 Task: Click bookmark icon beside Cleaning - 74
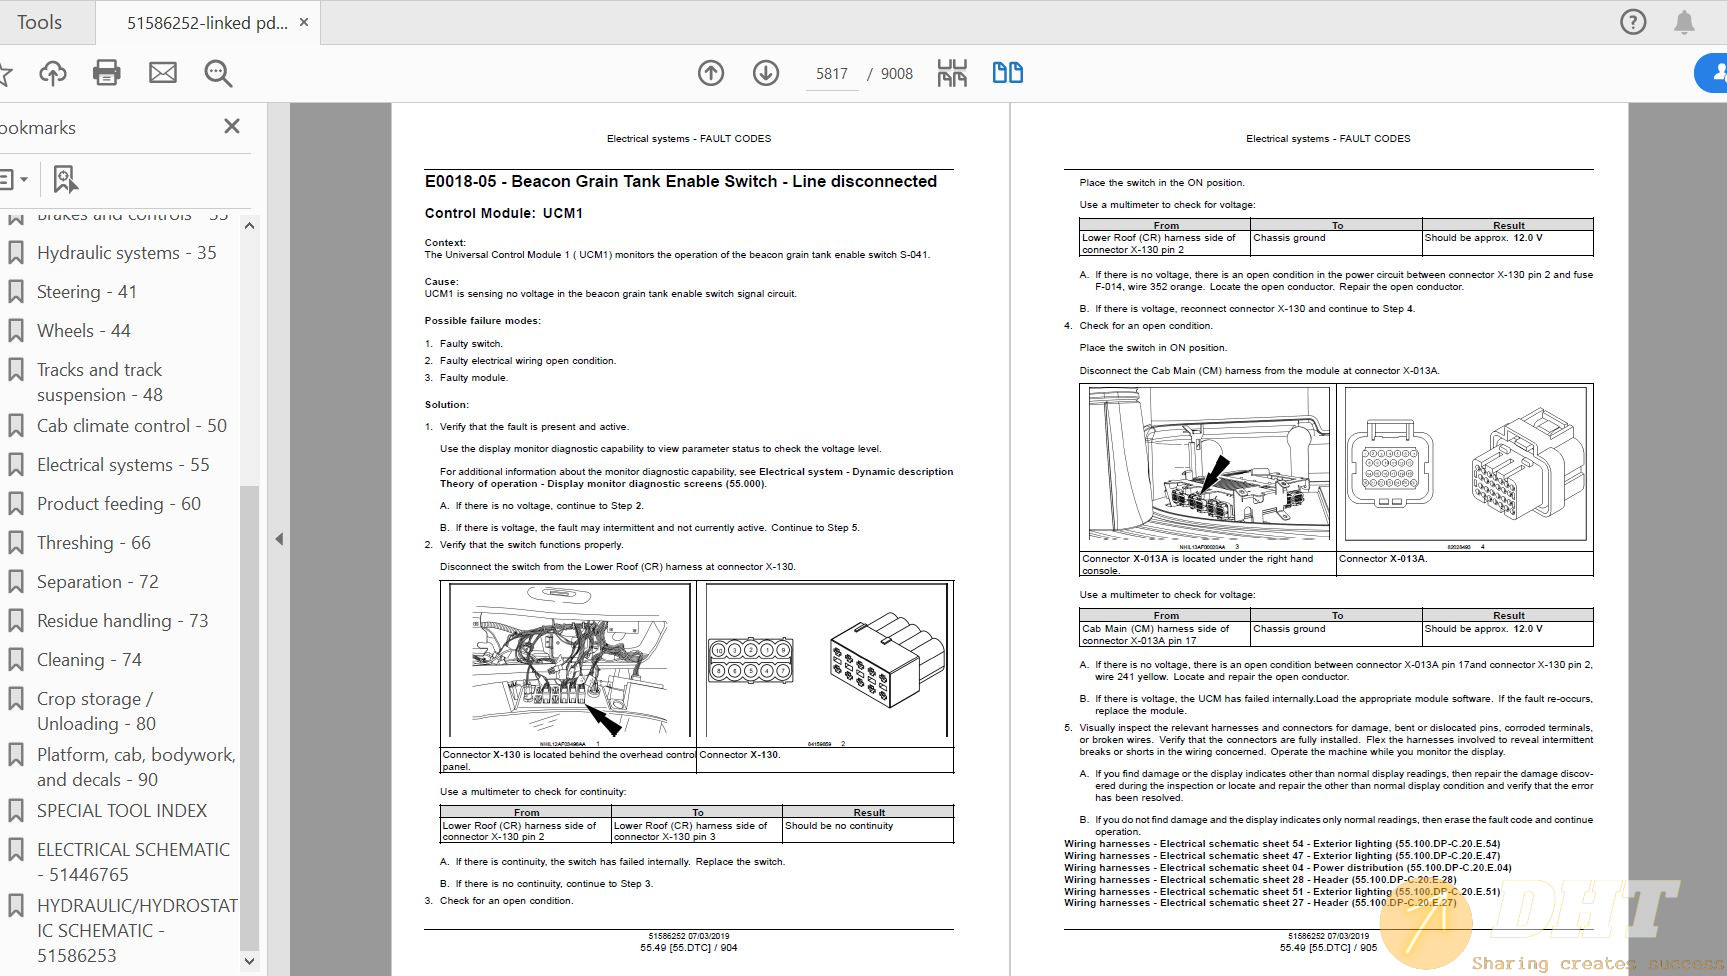click(16, 660)
